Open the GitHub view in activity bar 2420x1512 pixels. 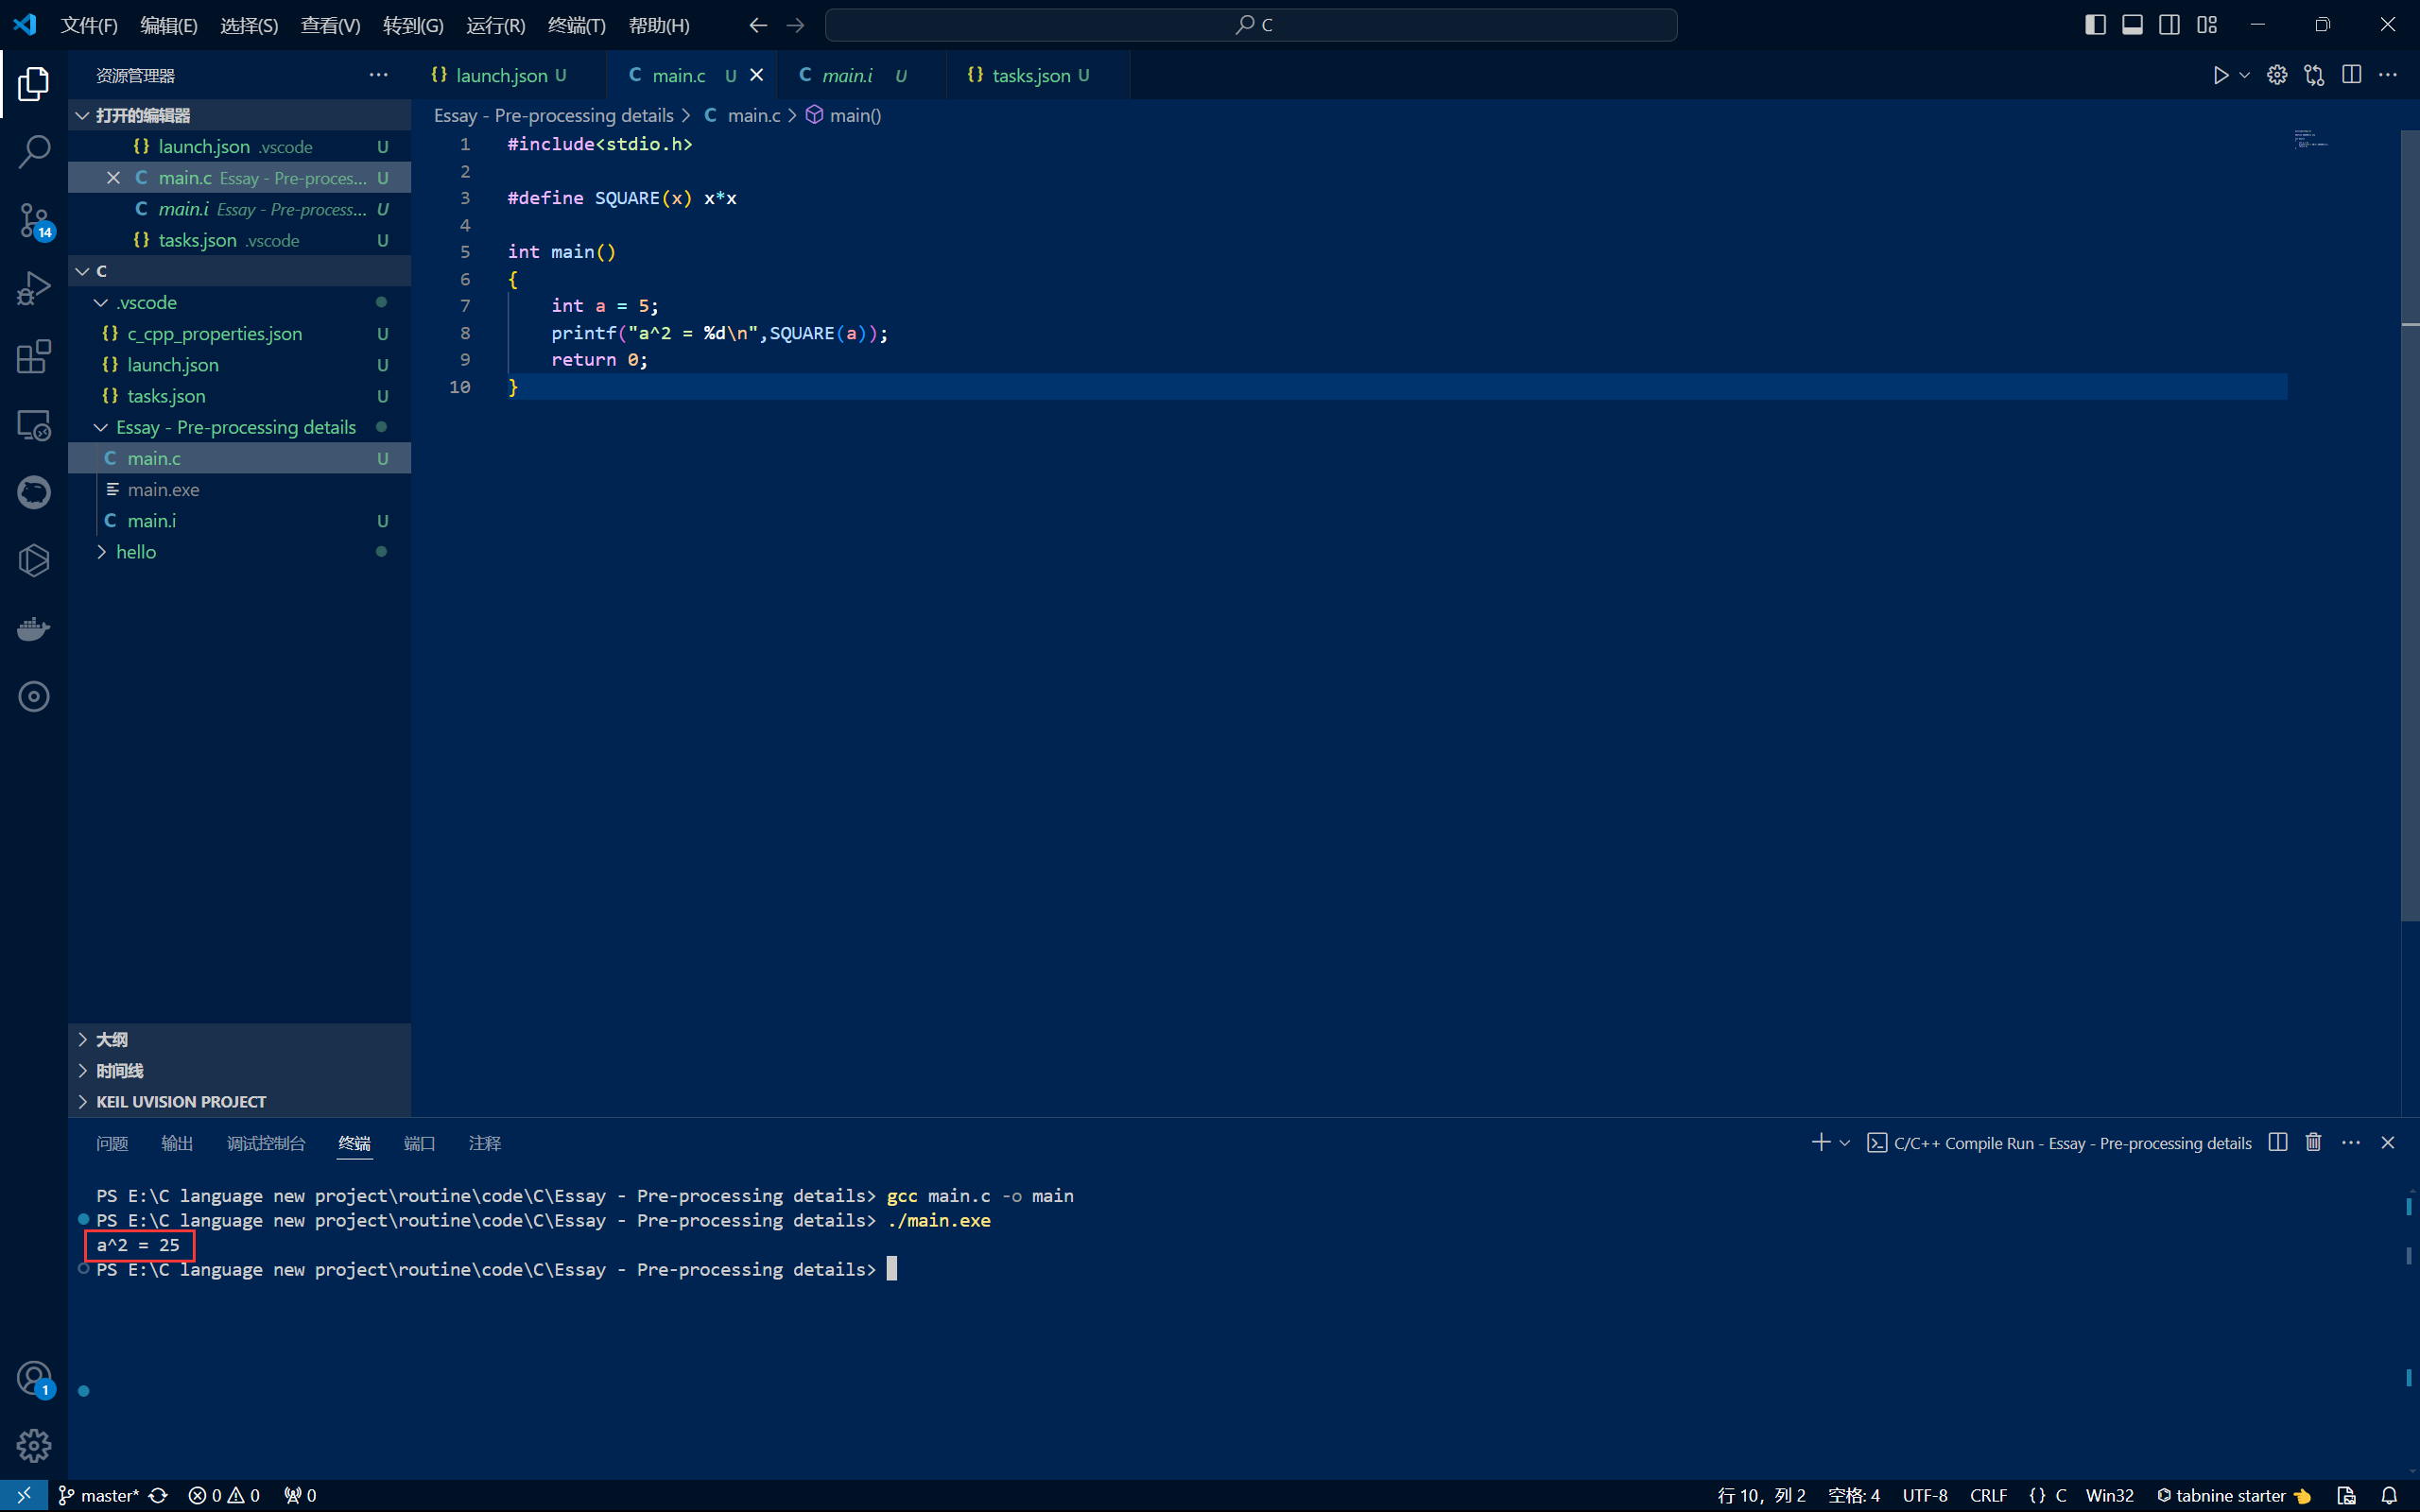pos(33,492)
